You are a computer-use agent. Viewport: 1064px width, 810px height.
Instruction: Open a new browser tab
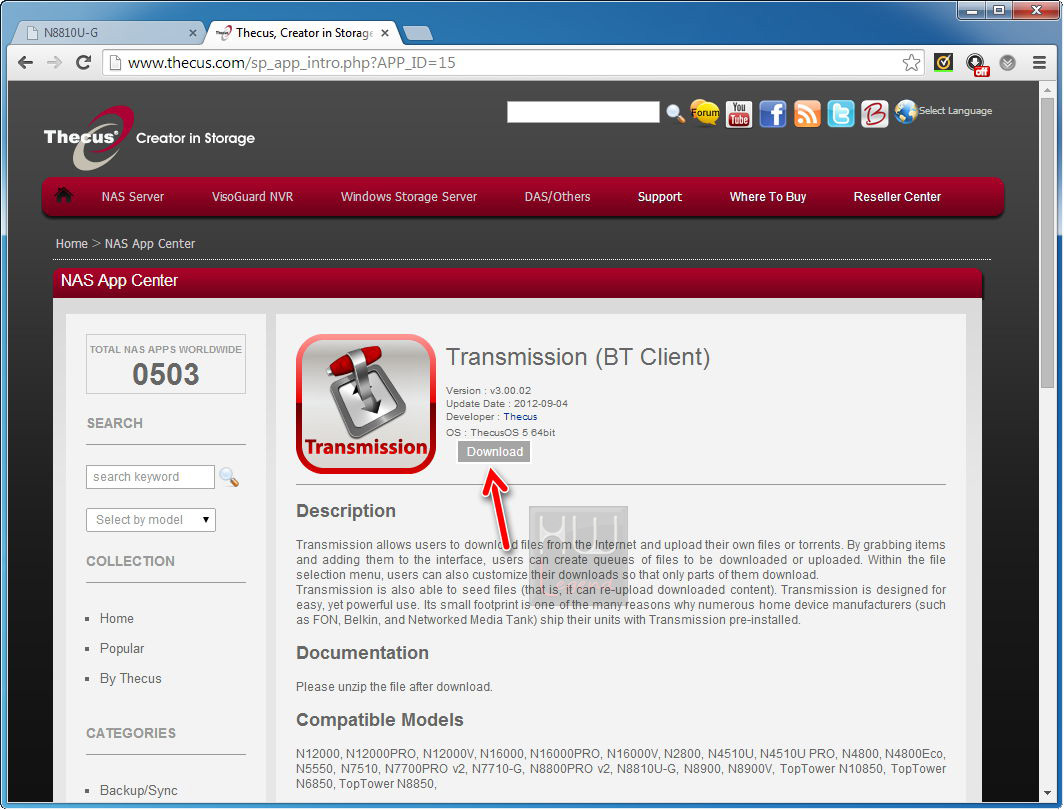click(x=417, y=33)
